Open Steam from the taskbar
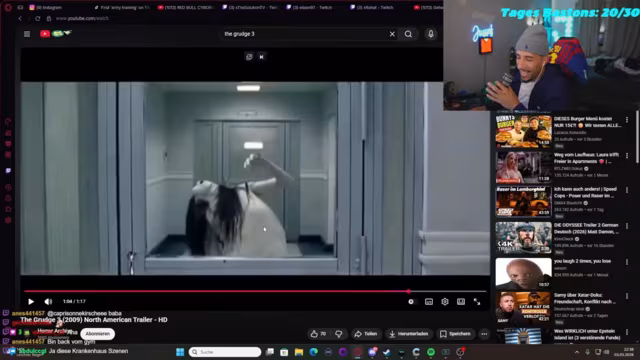640x360 pixels. pyautogui.click(x=387, y=352)
